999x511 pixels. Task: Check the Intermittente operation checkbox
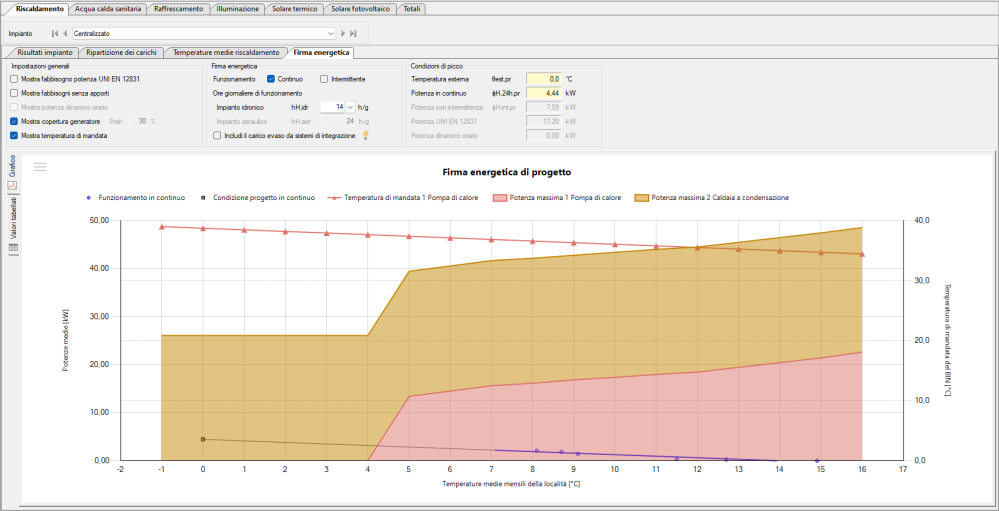[x=324, y=79]
